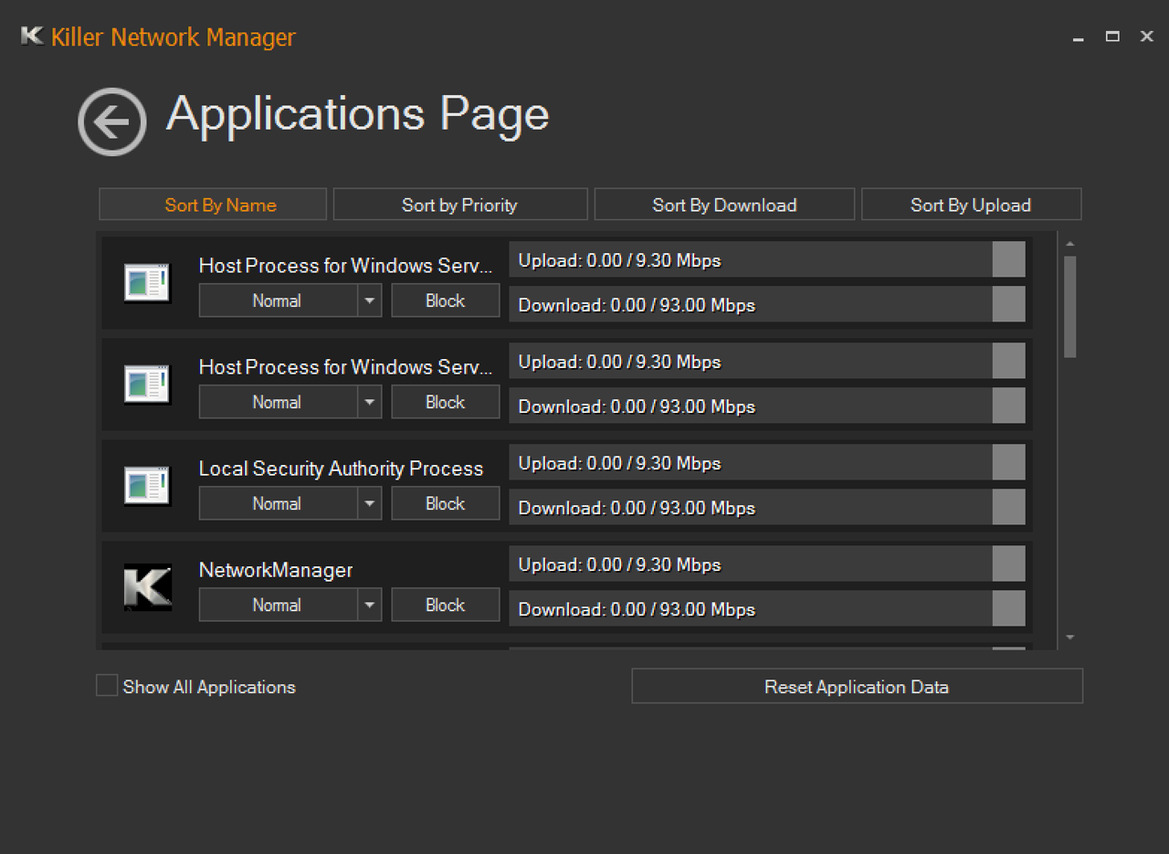Expand priority dropdown for Local Security Authority Process
Screen dimensions: 1169x854
pyautogui.click(x=369, y=503)
